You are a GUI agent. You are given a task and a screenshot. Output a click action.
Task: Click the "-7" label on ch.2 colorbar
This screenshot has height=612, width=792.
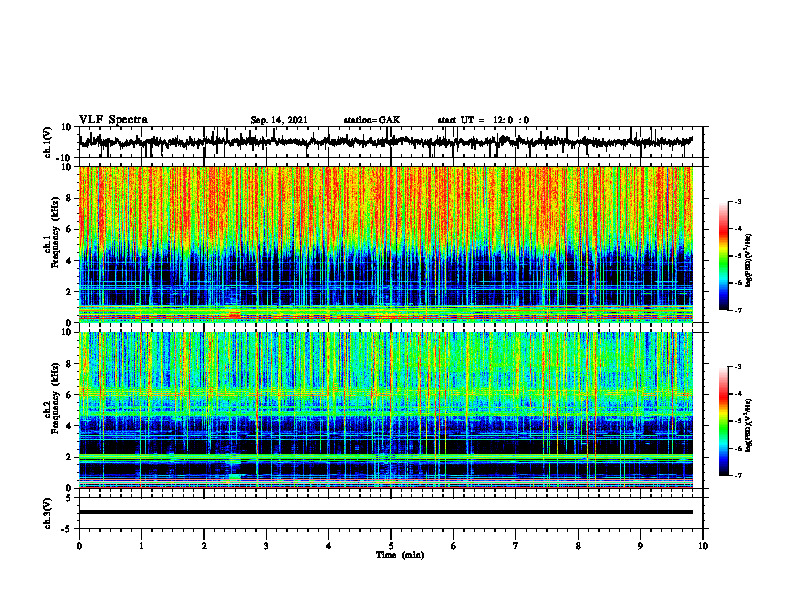[738, 475]
